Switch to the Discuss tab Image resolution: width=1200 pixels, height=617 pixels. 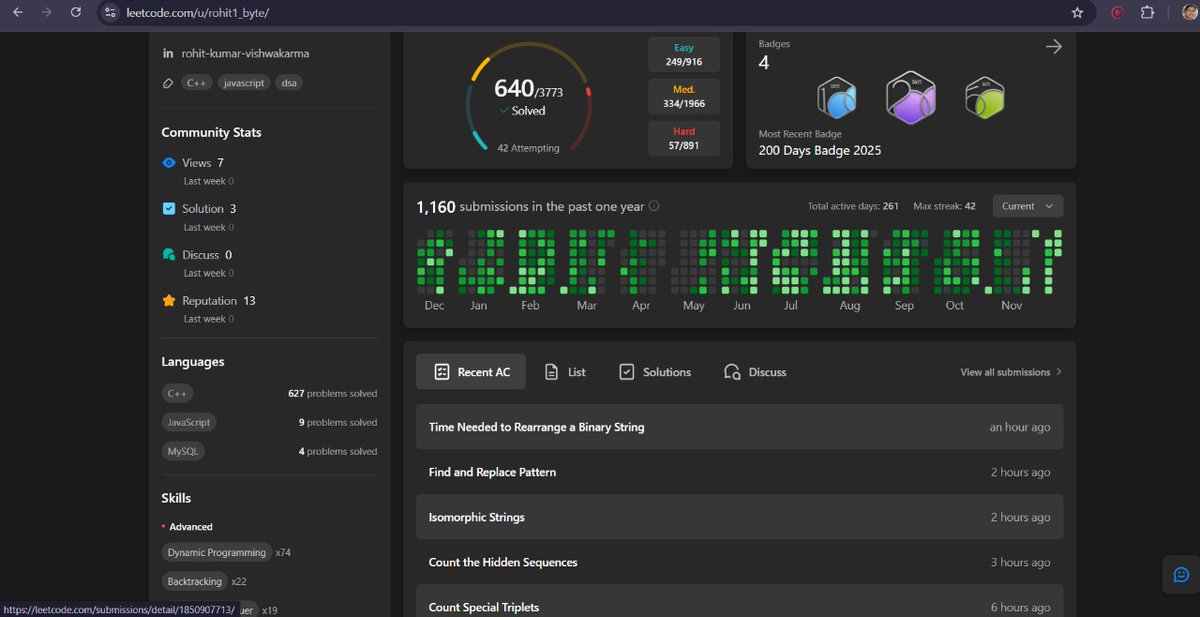[755, 372]
